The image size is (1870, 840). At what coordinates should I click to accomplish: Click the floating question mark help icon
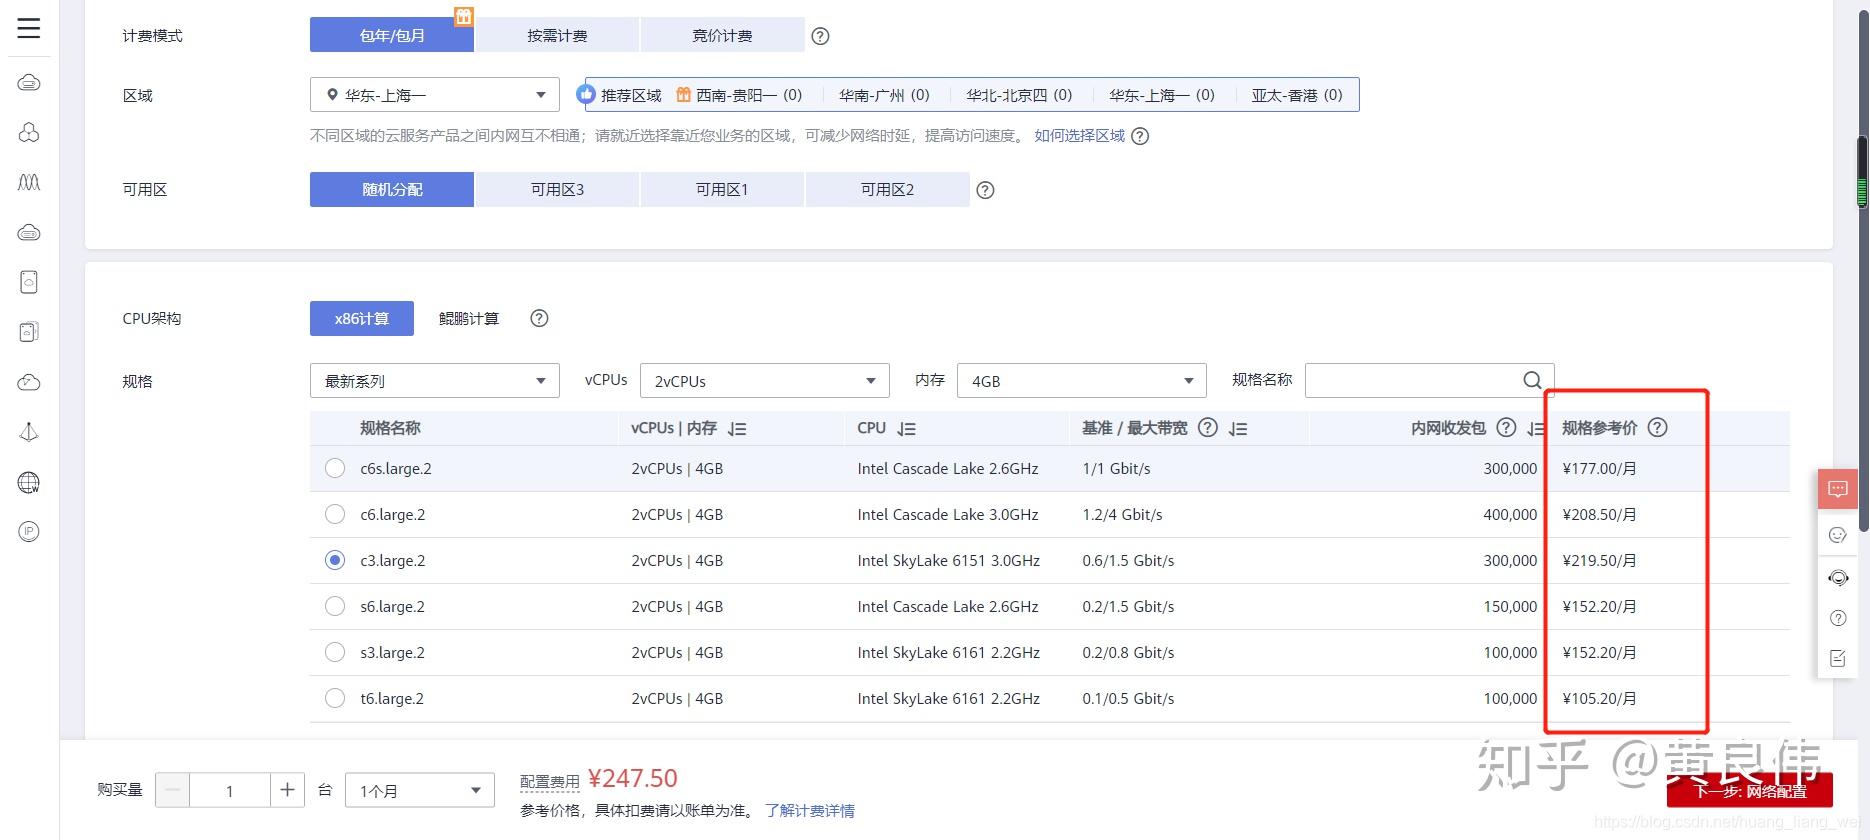click(1838, 618)
